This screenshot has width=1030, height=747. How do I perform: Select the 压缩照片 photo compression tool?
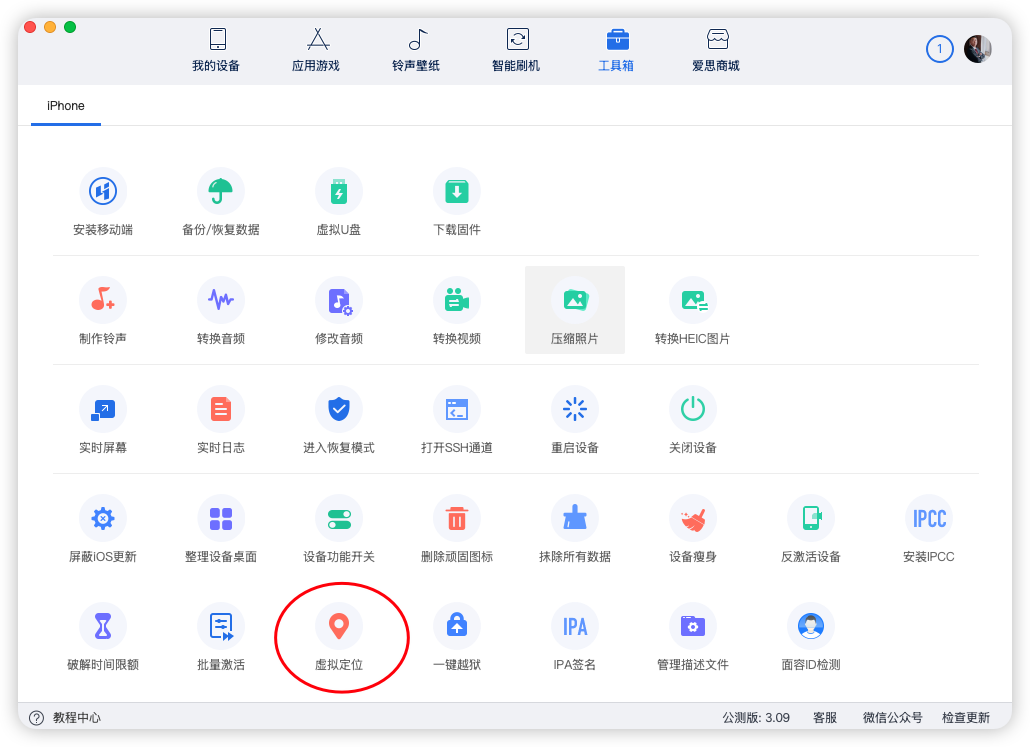coord(575,309)
